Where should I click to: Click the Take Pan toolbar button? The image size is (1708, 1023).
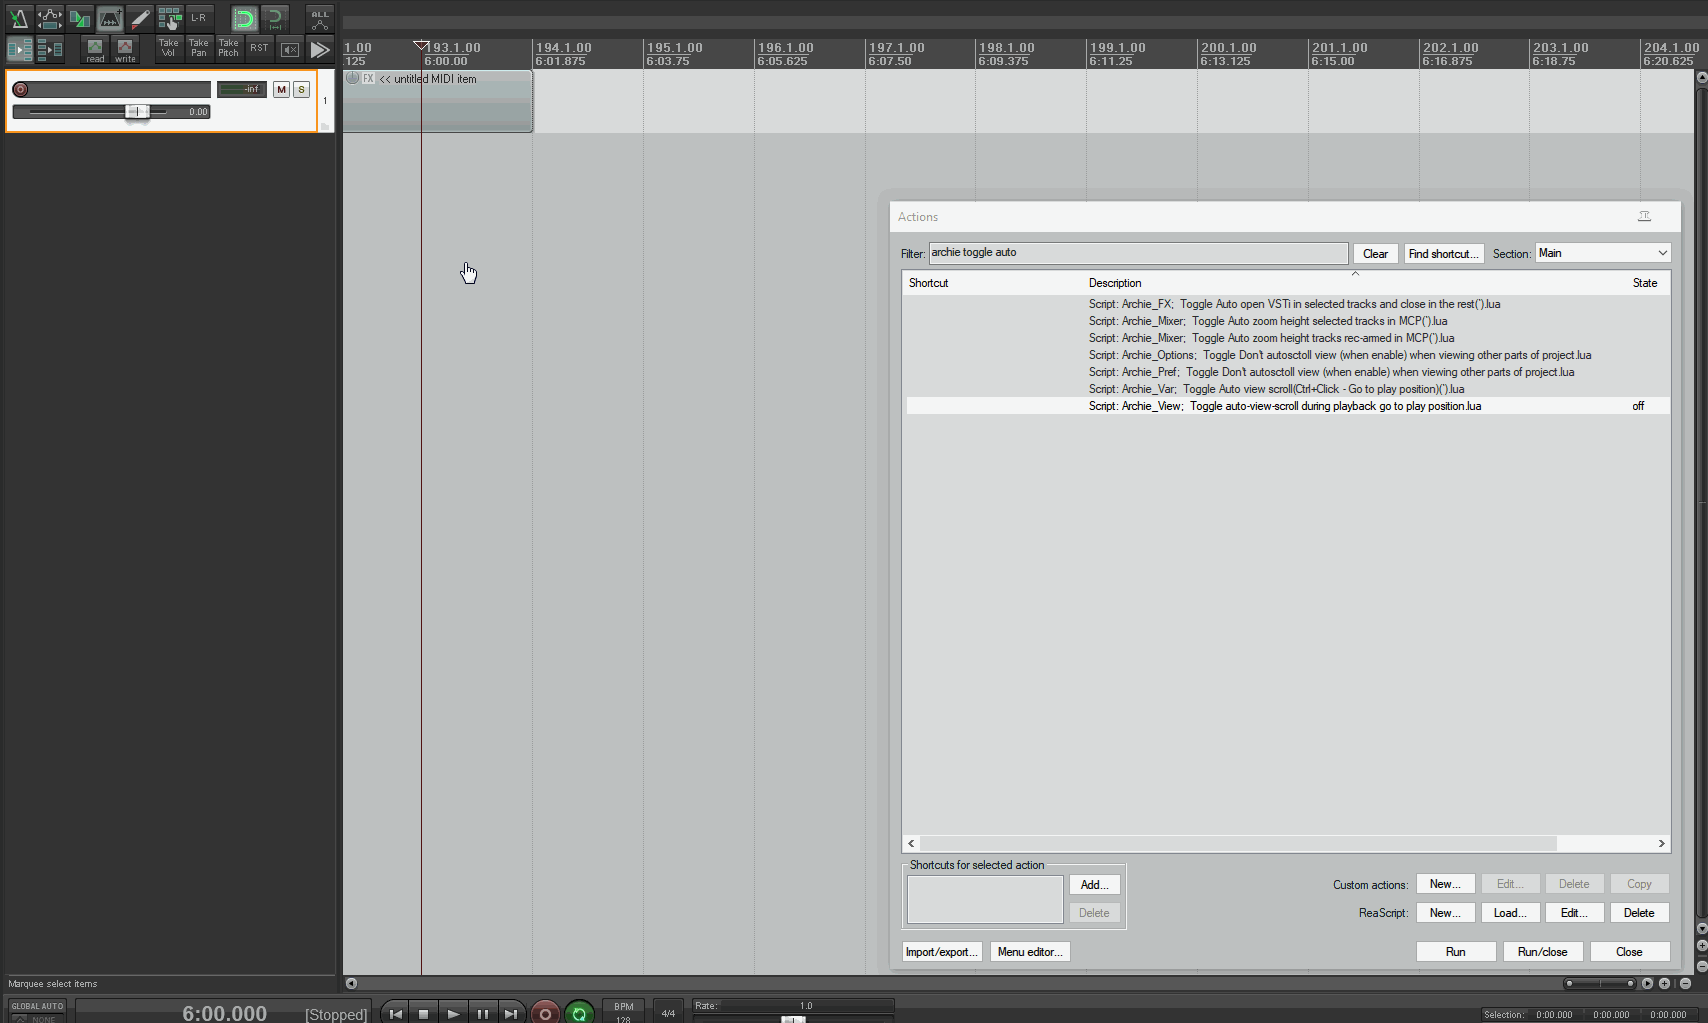[x=199, y=48]
